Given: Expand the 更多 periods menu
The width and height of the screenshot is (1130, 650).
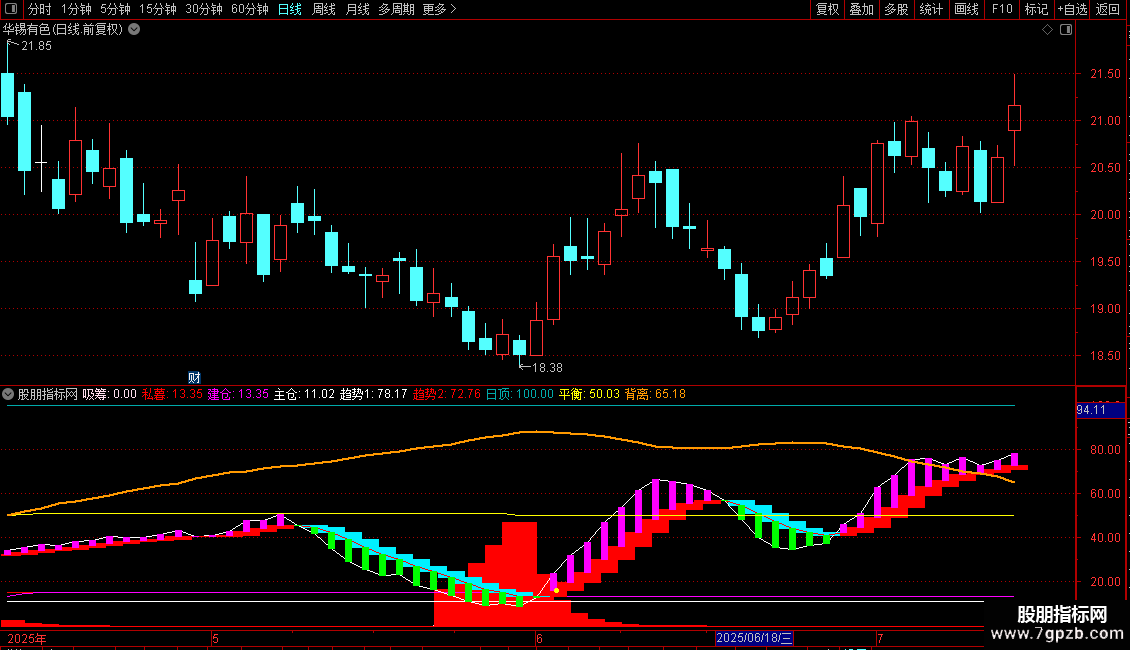Looking at the screenshot, I should (439, 9).
